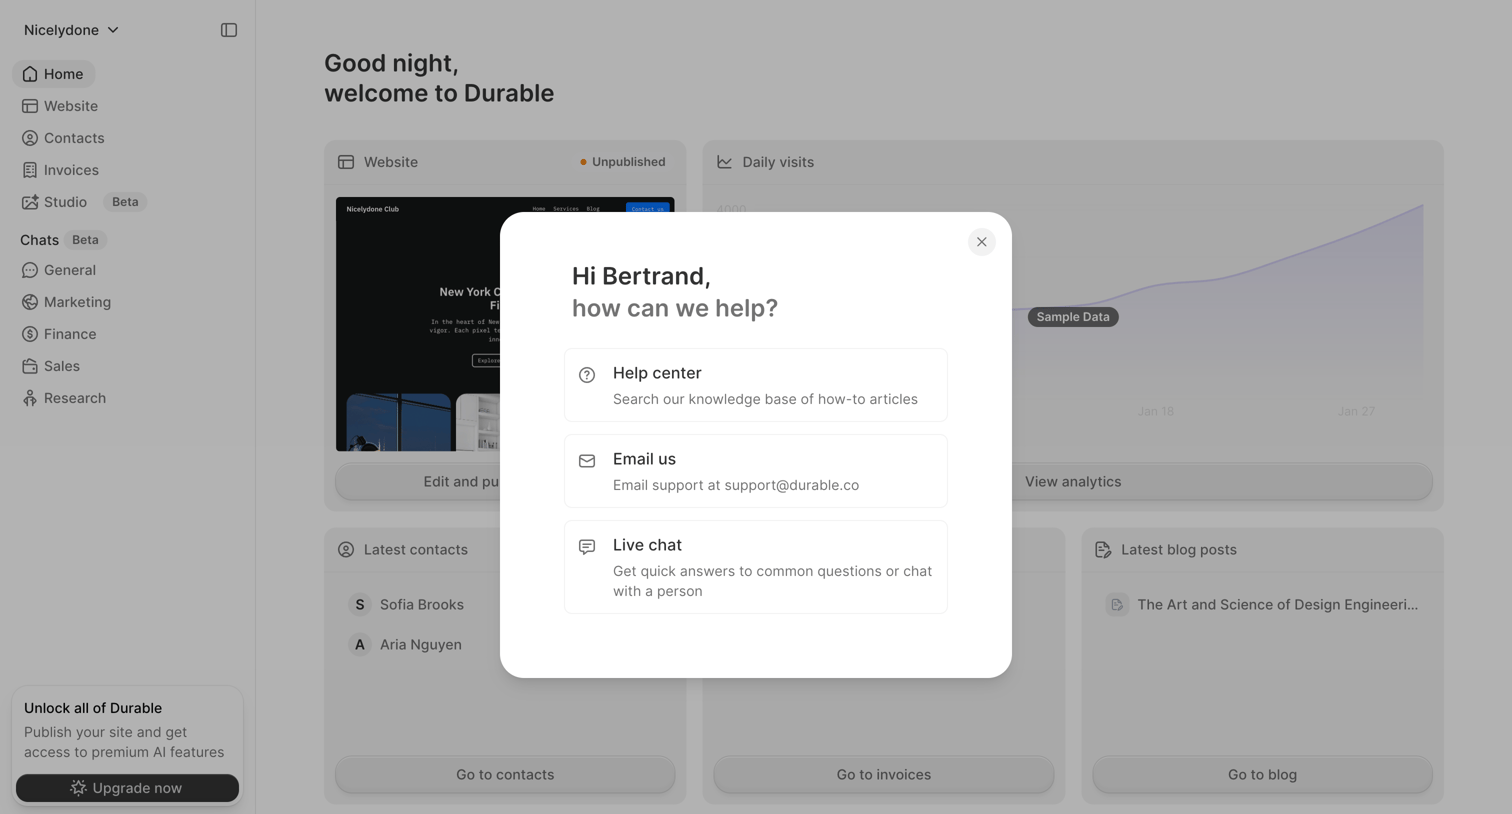Open the website preview thumbnail
Viewport: 1512px width, 814px height.
[x=418, y=324]
